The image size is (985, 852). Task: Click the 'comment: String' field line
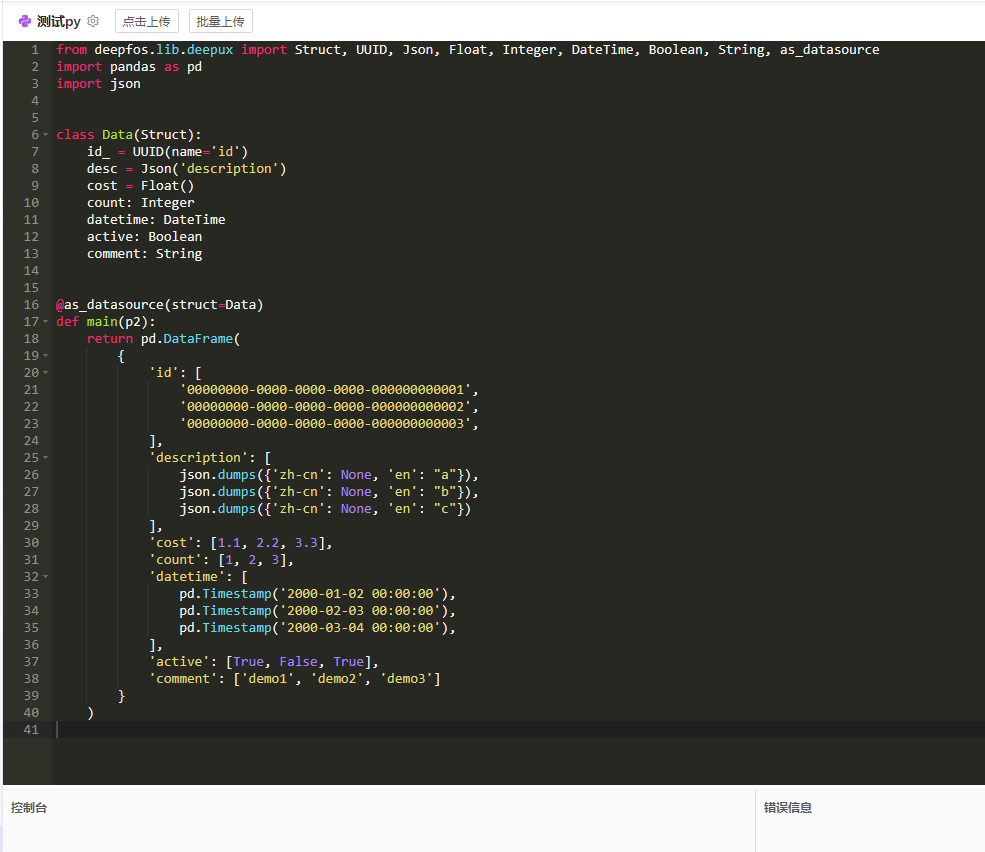[x=144, y=254]
